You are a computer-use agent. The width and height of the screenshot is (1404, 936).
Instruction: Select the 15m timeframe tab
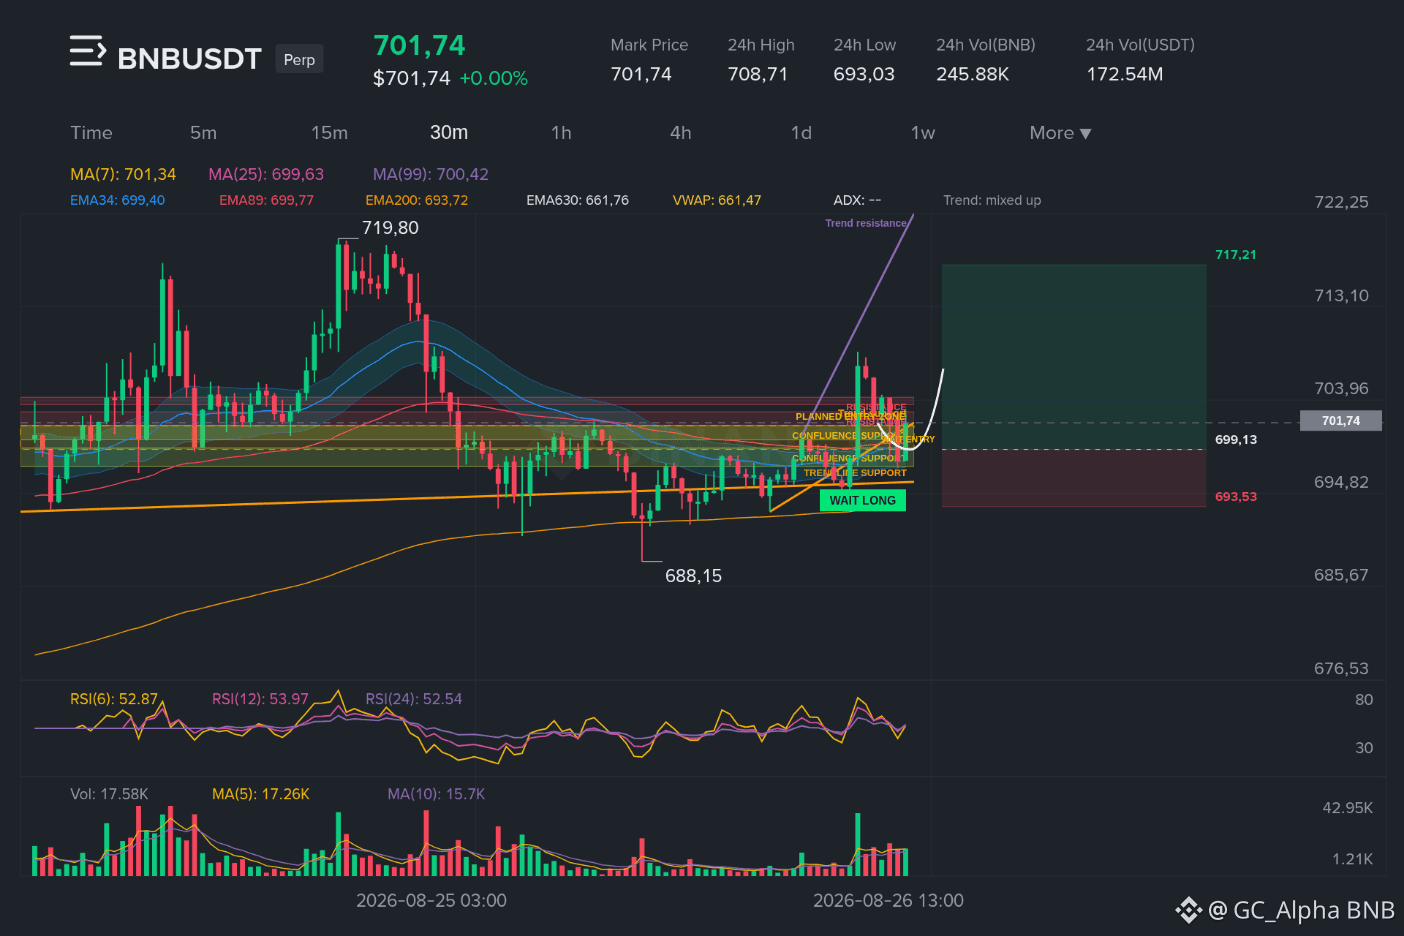(x=329, y=133)
